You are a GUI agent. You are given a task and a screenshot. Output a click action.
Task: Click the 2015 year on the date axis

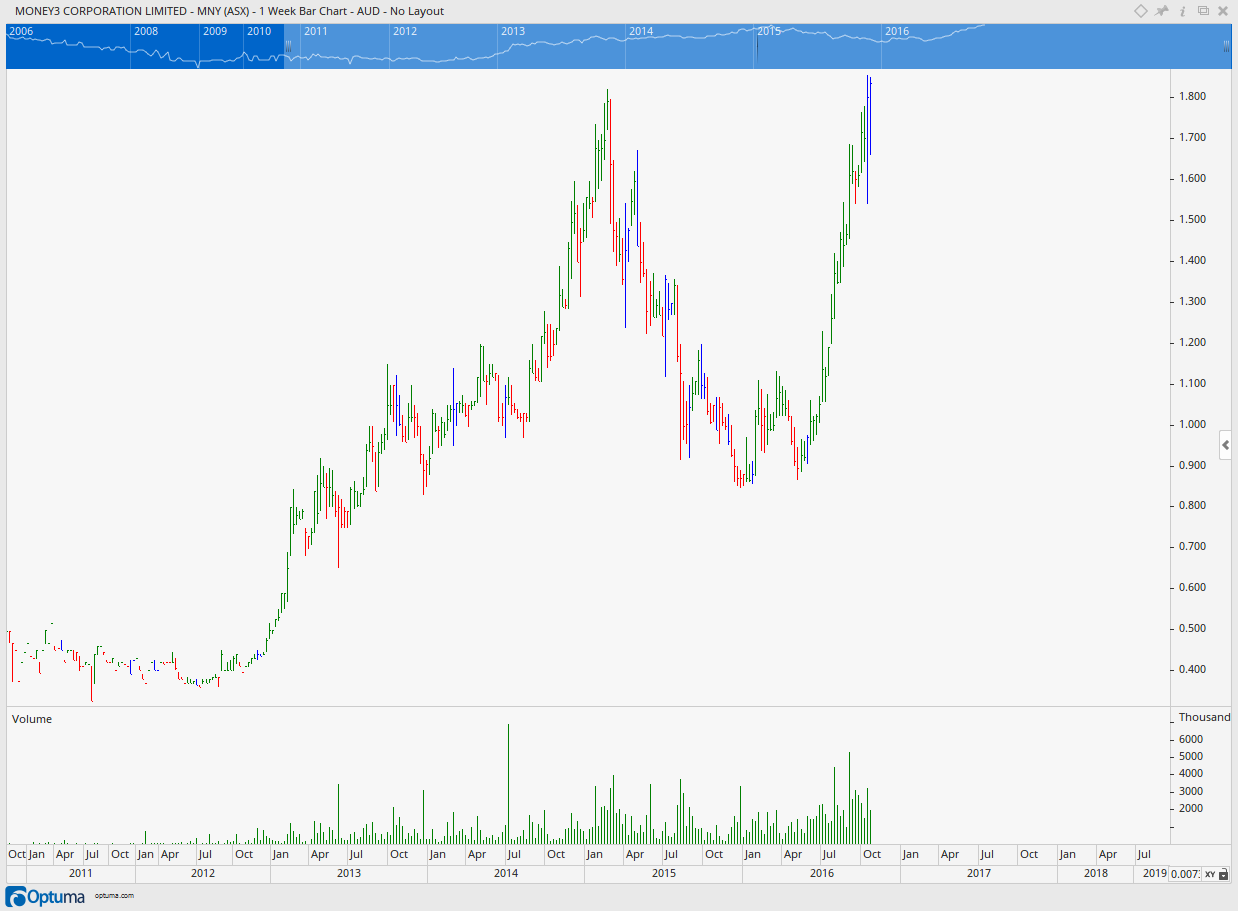[x=664, y=874]
